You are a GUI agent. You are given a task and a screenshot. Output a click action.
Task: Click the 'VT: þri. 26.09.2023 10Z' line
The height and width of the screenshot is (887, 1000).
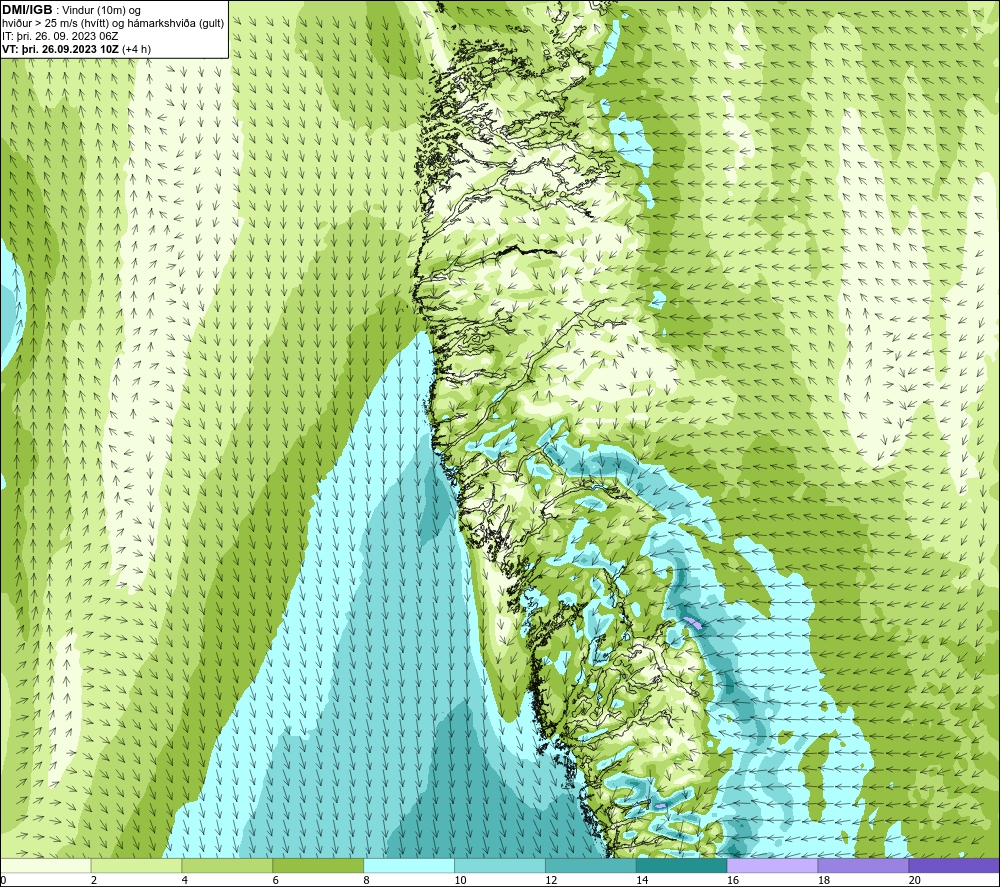(60, 49)
